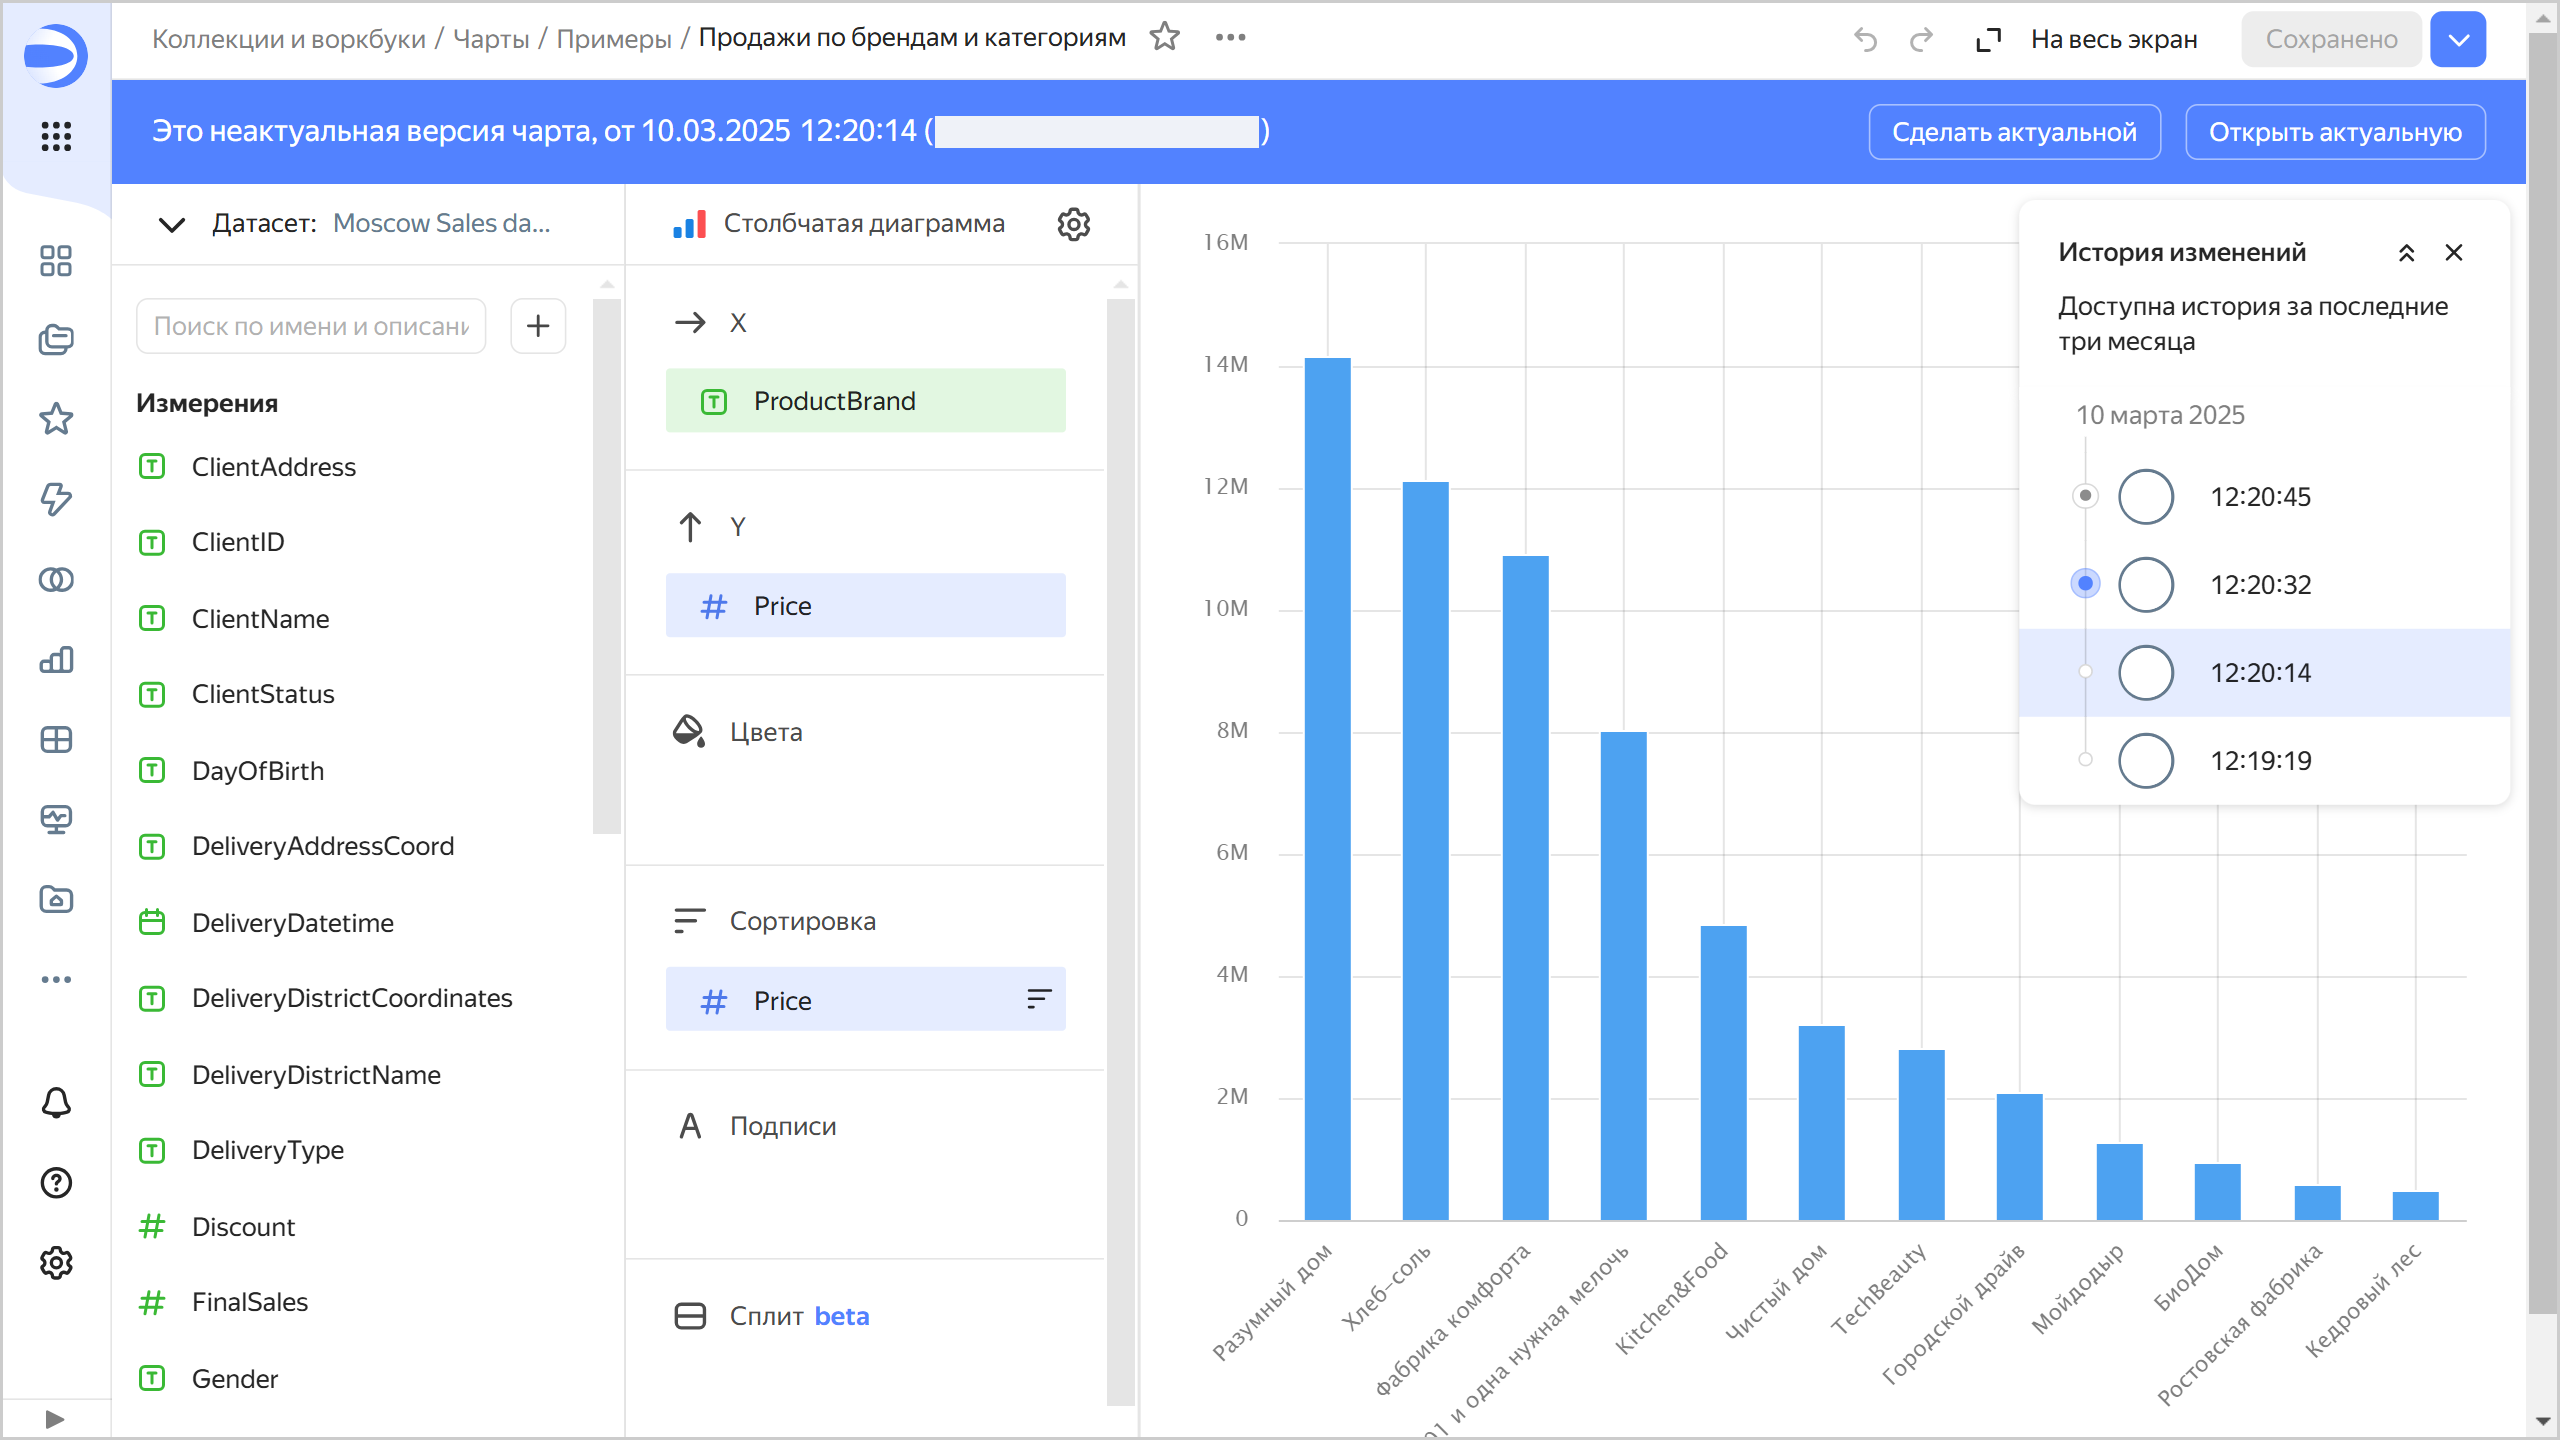Click the add field plus button
Viewport: 2560px width, 1440px height.
(x=538, y=326)
